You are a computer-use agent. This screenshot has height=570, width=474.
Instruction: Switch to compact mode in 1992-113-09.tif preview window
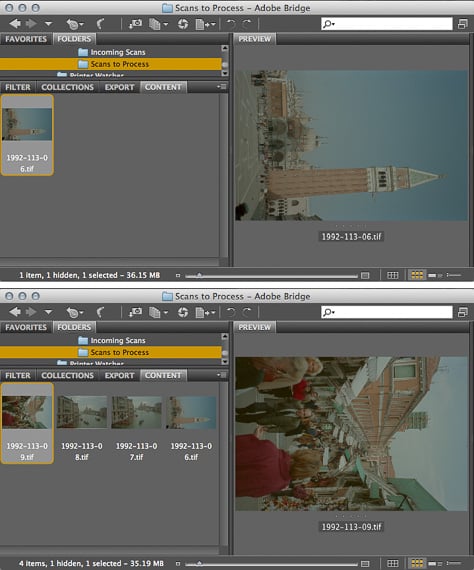pyautogui.click(x=463, y=312)
